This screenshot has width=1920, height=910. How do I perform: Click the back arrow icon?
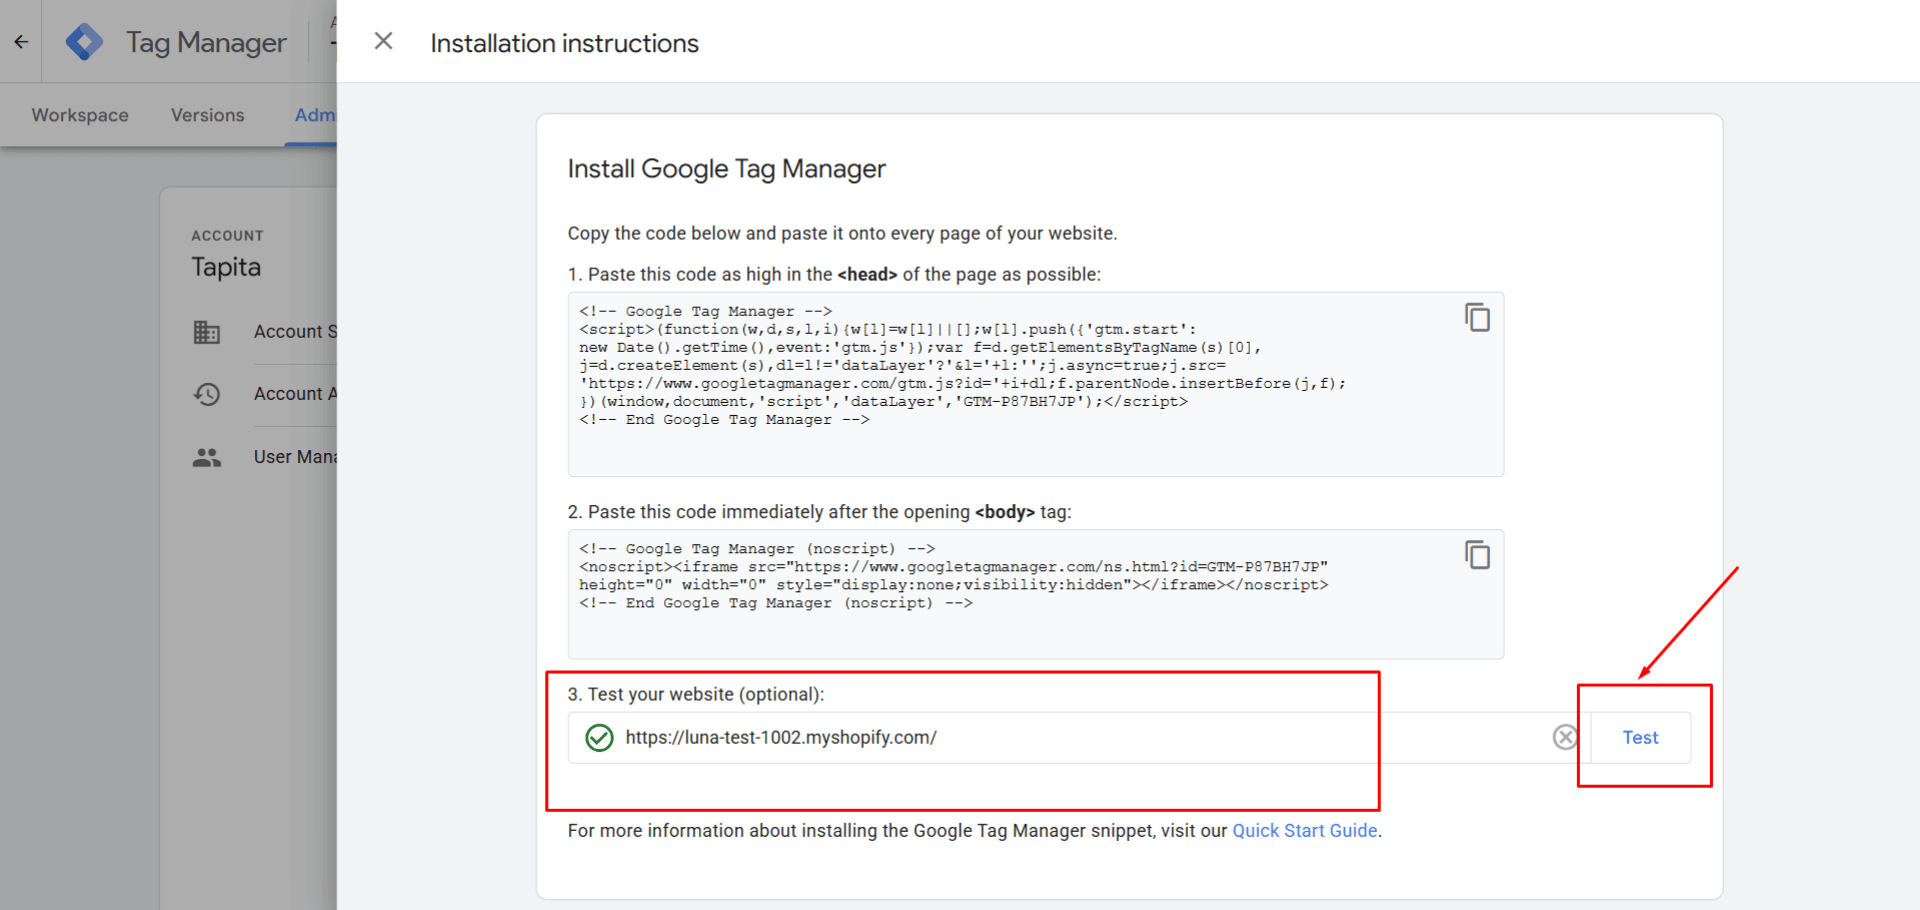(20, 41)
